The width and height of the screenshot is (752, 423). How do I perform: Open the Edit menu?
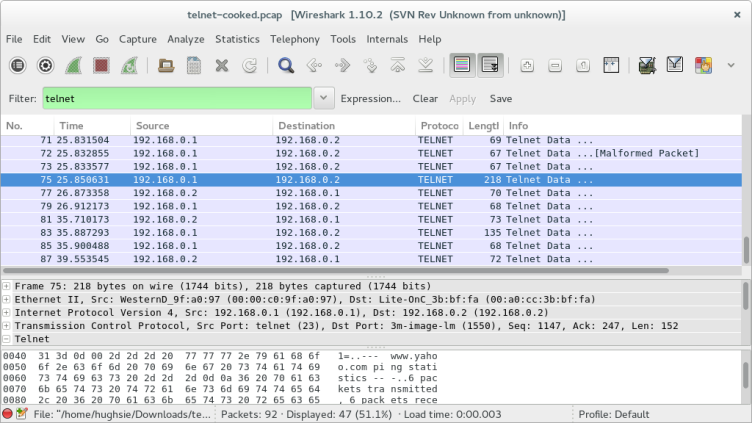(x=42, y=39)
